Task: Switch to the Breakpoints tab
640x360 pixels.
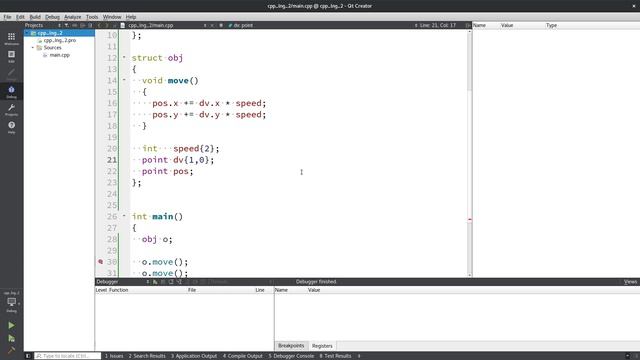Action: (291, 346)
